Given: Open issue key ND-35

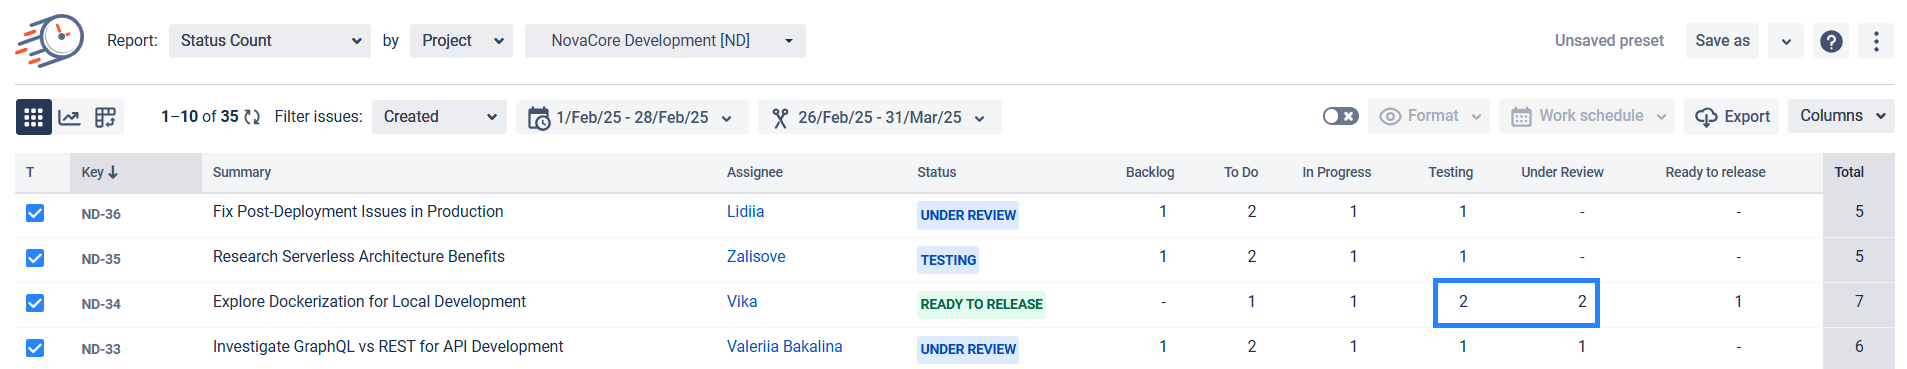Looking at the screenshot, I should tap(101, 259).
